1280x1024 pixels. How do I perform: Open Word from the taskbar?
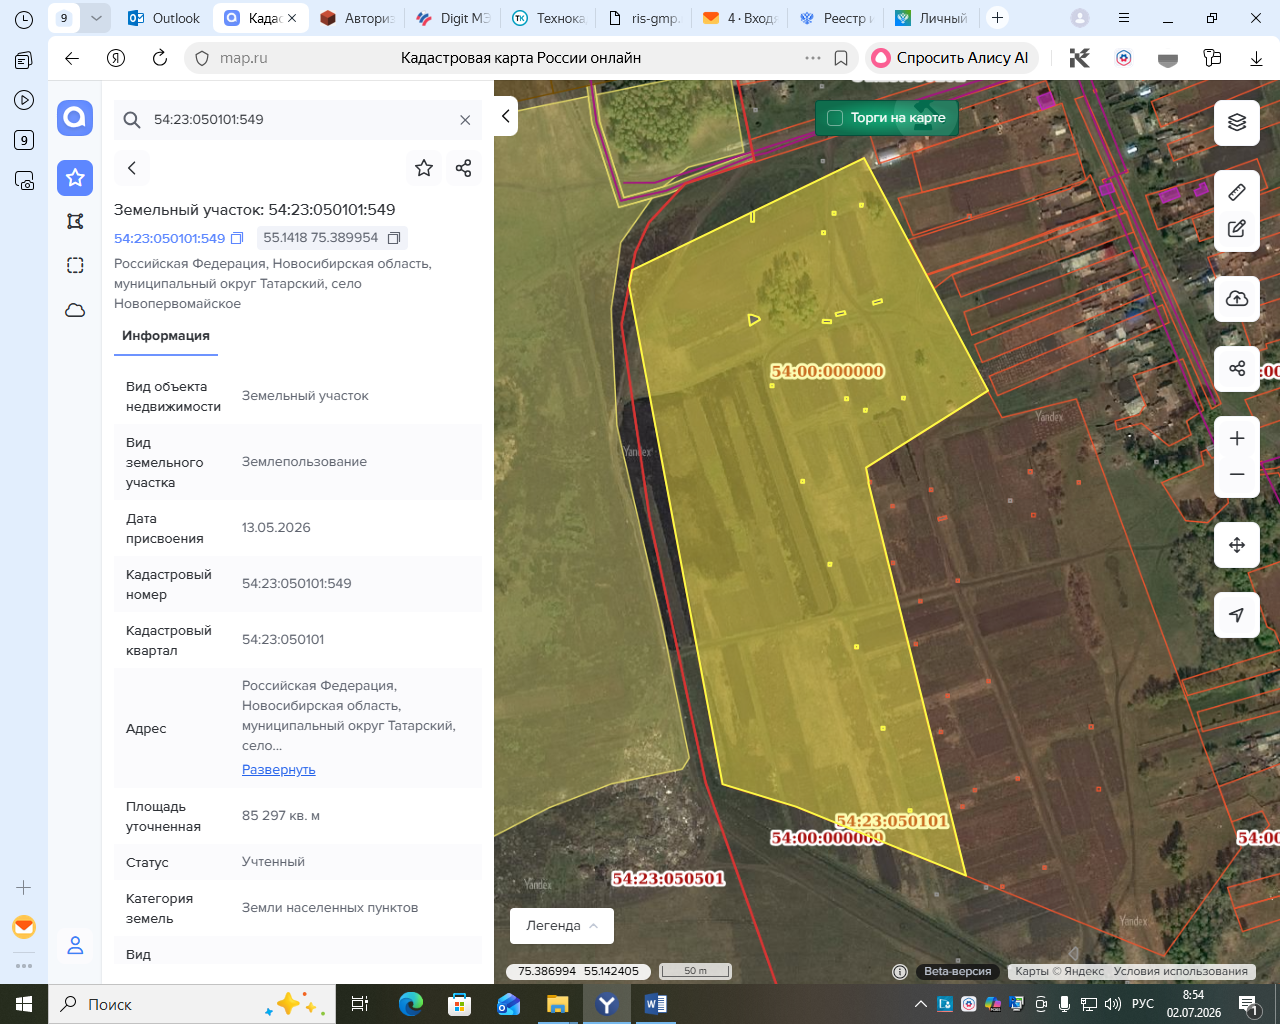tap(656, 1004)
